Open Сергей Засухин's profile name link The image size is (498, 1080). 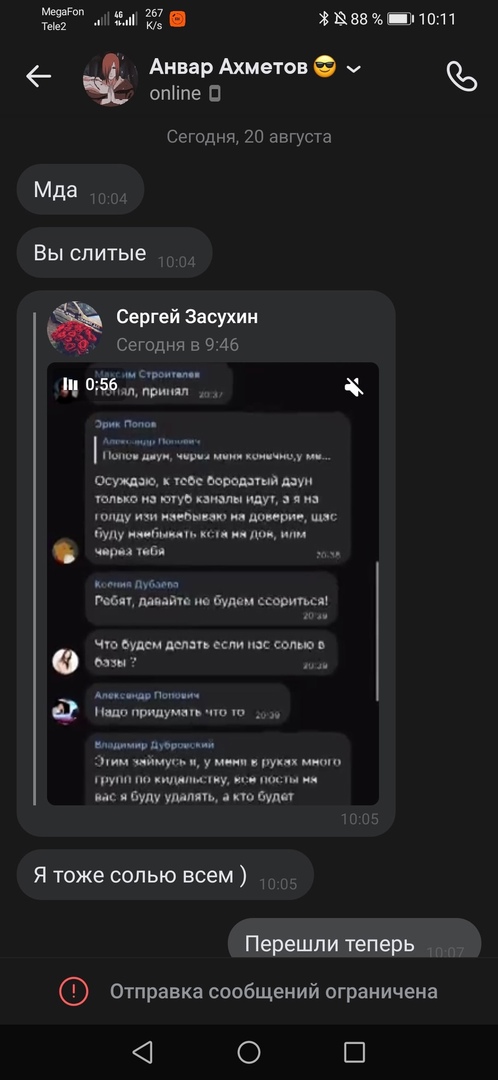pyautogui.click(x=187, y=317)
